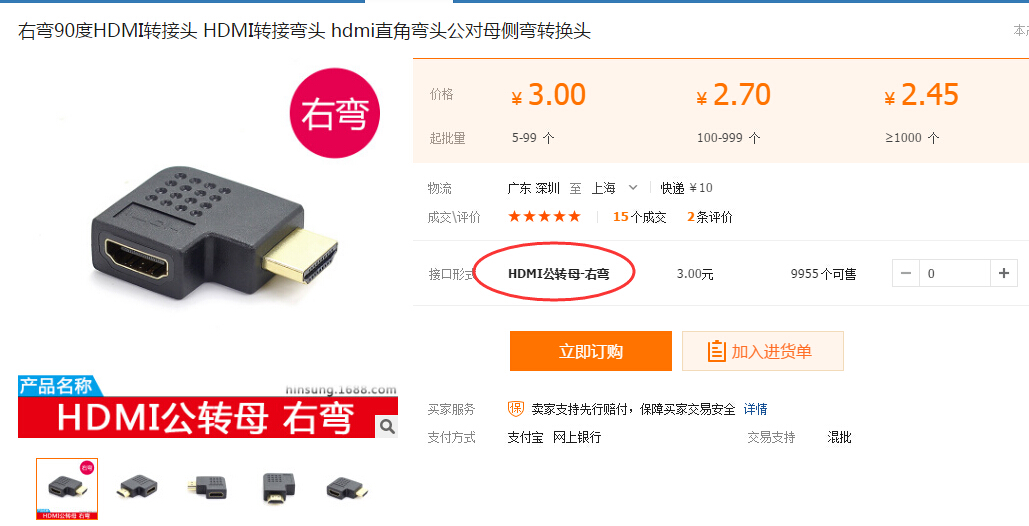1029x526 pixels.
Task: Select the third product thumbnail
Action: [x=207, y=488]
